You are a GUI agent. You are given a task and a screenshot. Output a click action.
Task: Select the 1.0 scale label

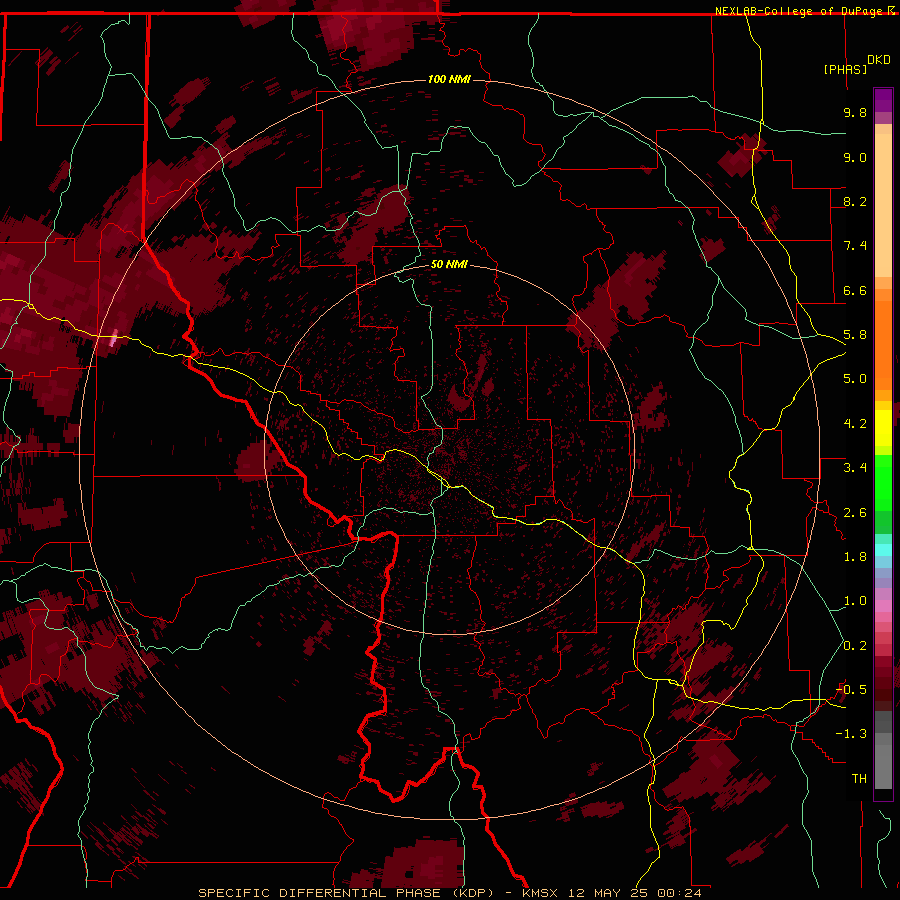click(x=855, y=601)
